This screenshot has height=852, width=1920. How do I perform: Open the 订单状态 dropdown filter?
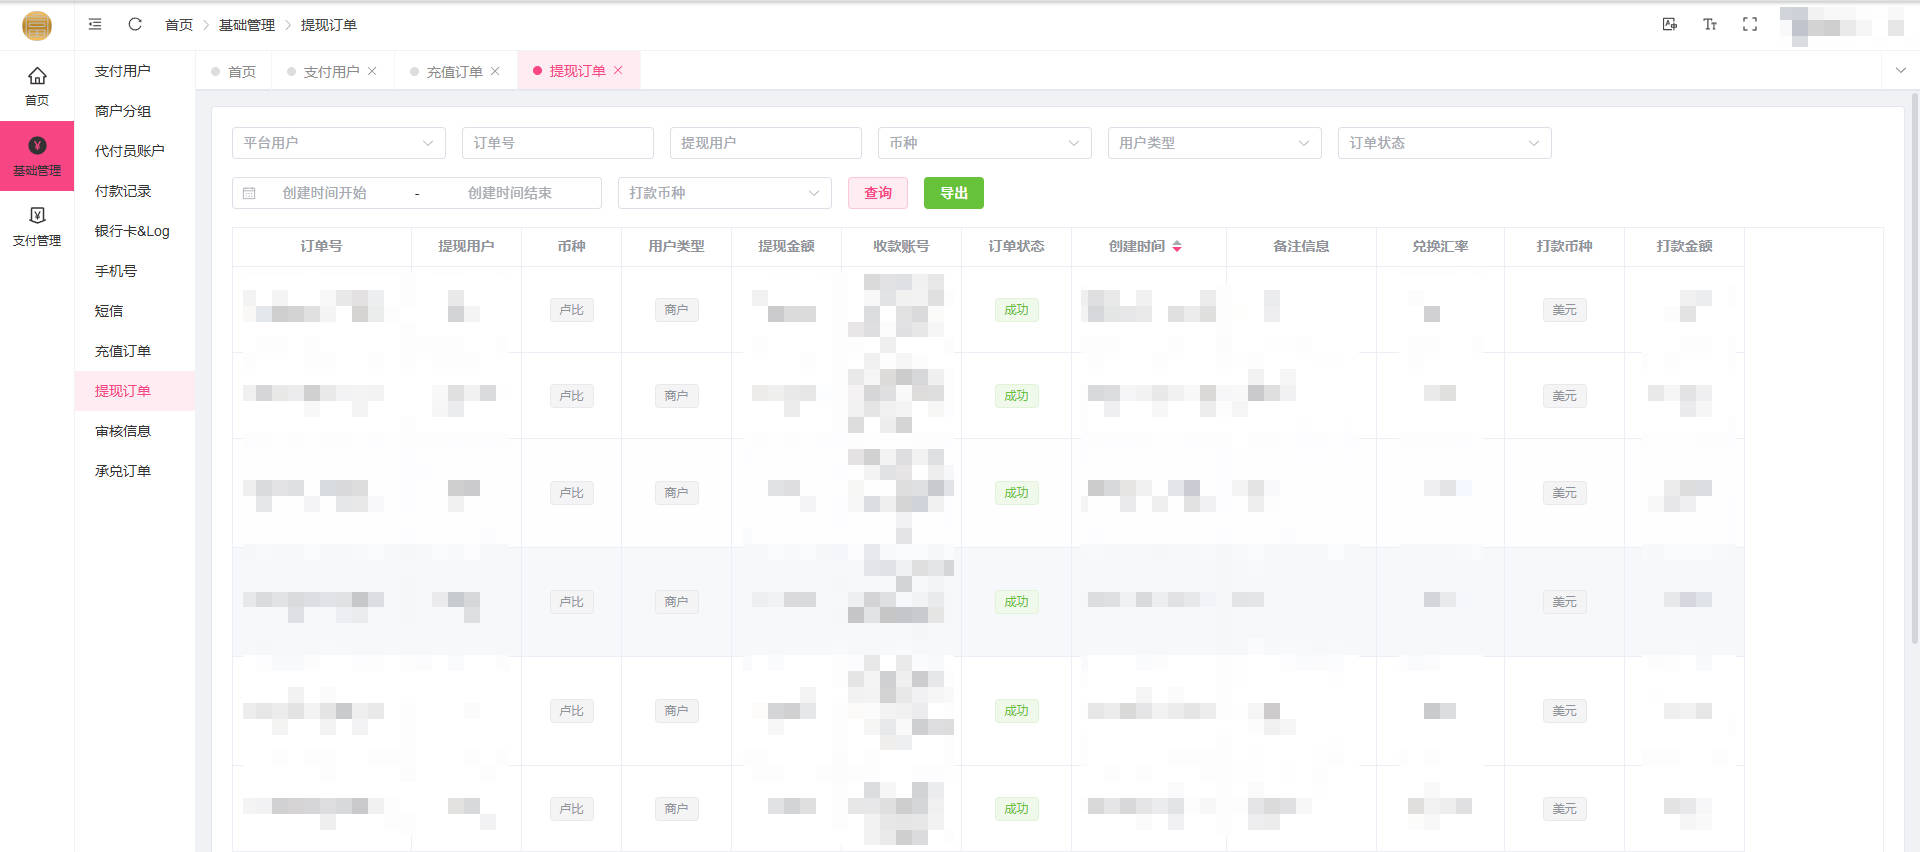[x=1443, y=143]
